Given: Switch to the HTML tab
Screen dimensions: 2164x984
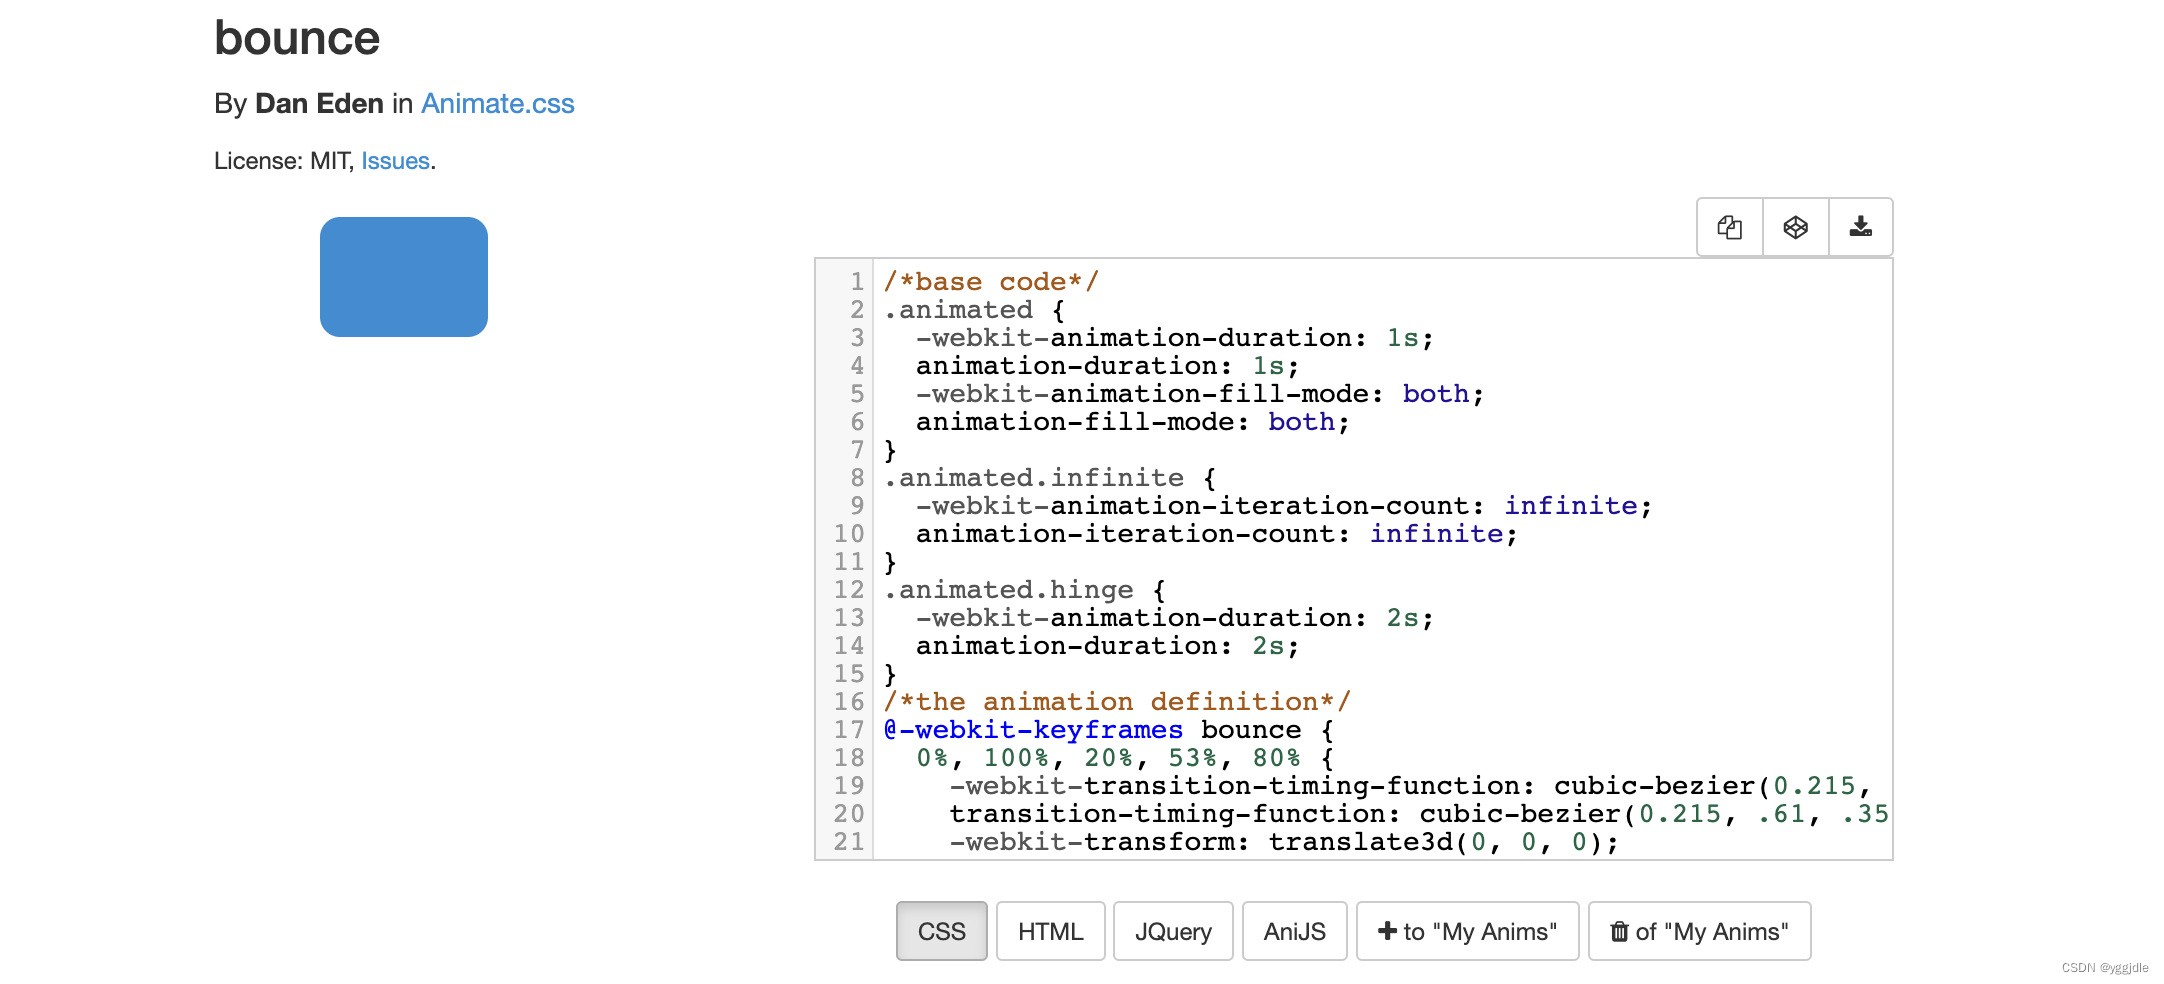Looking at the screenshot, I should coord(1051,931).
